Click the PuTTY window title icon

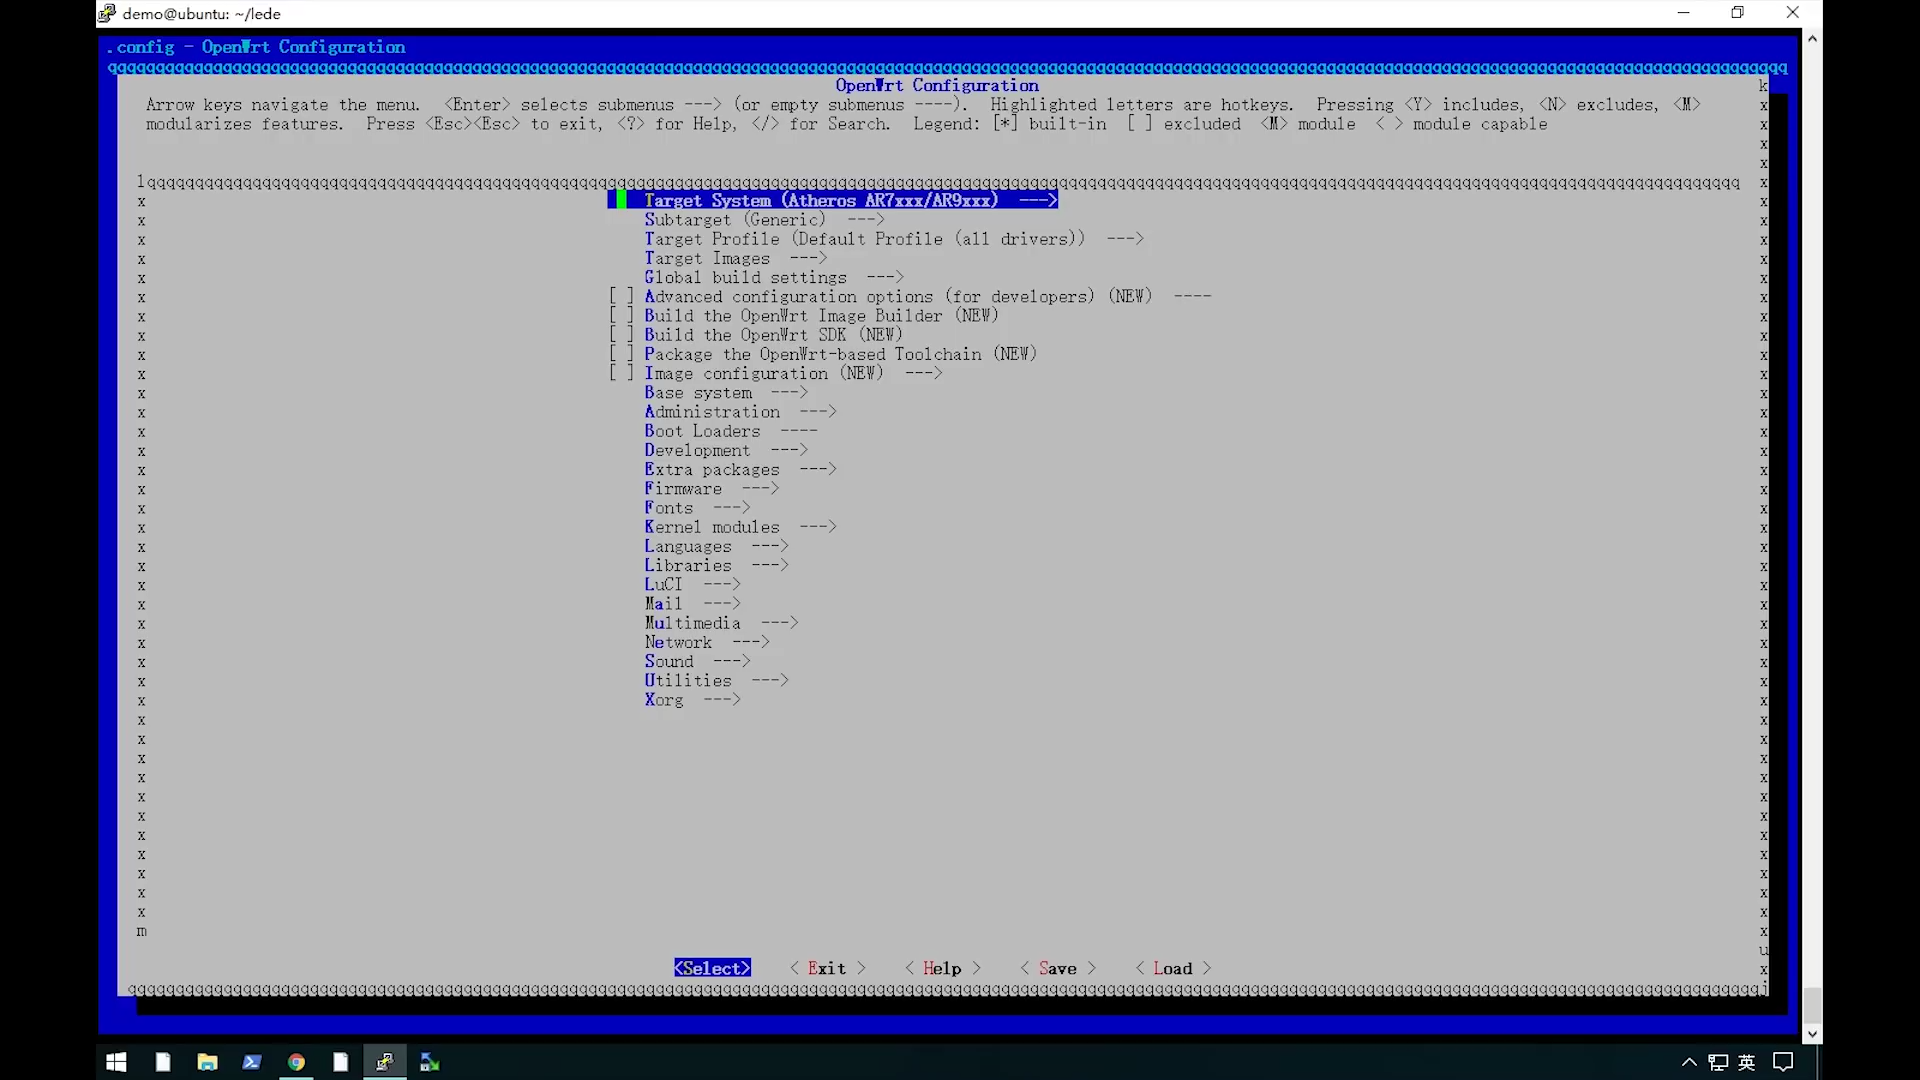click(107, 13)
